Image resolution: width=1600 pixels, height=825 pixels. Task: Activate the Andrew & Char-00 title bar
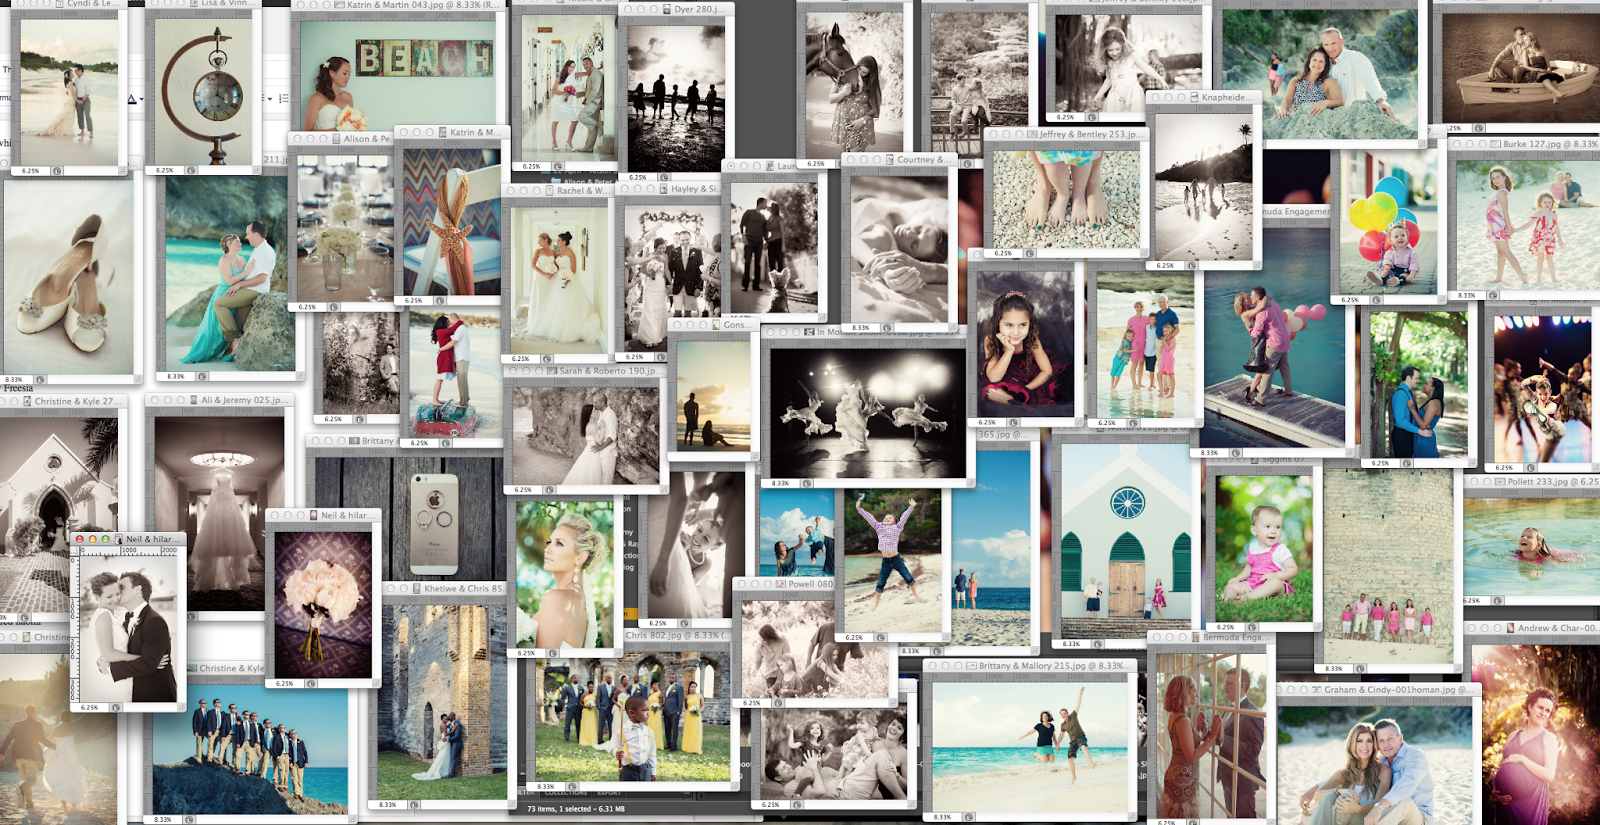(x=1532, y=628)
